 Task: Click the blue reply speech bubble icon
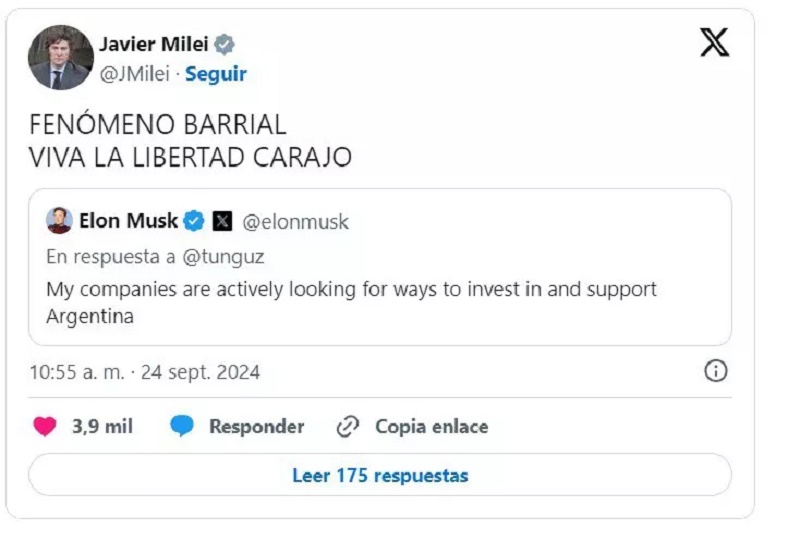181,427
